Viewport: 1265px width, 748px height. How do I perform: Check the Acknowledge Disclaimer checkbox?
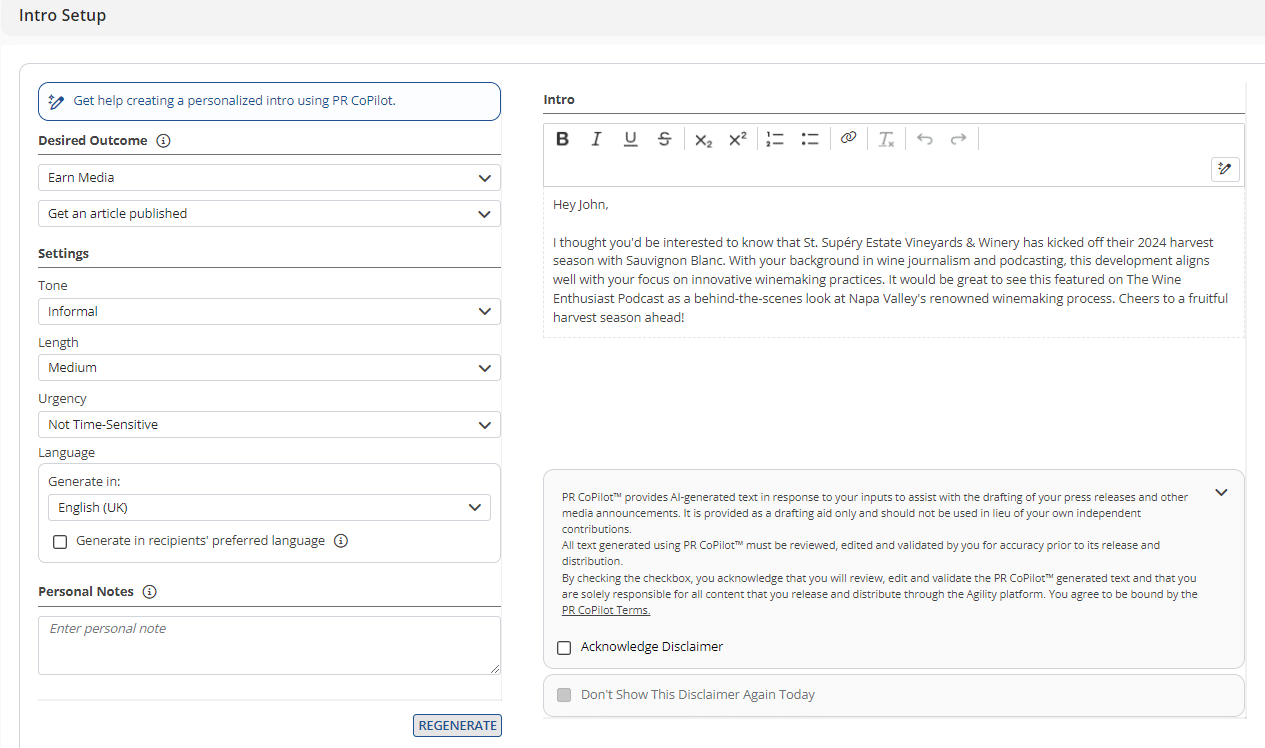(x=564, y=647)
